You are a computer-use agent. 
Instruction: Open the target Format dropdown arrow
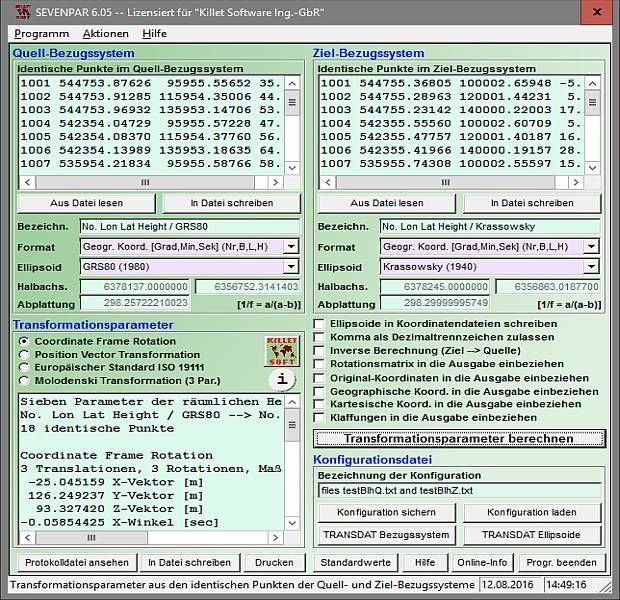(x=591, y=247)
